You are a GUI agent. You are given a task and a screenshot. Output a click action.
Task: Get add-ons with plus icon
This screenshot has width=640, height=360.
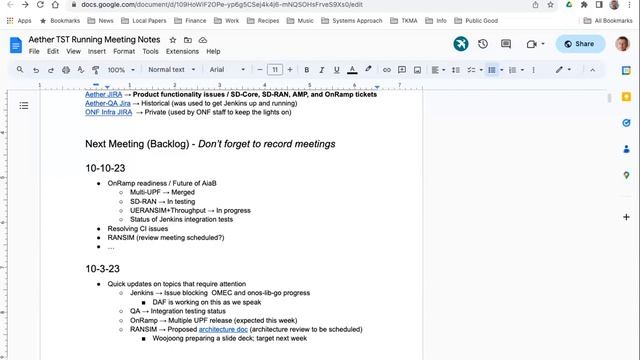[626, 217]
